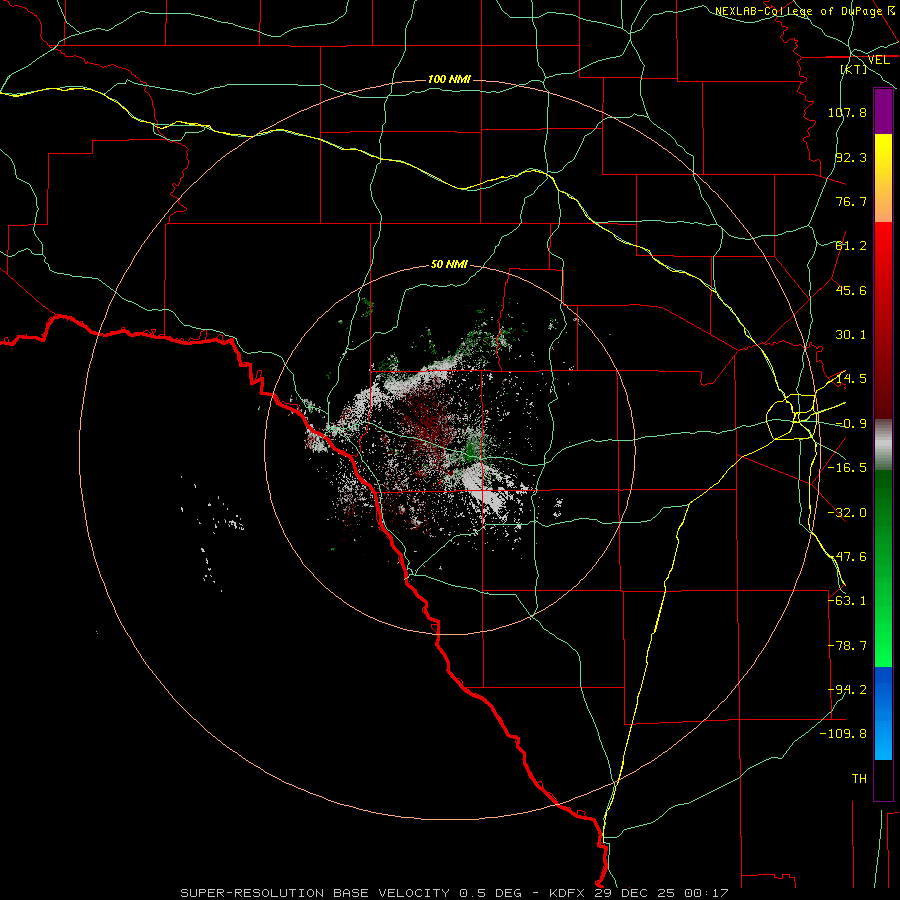Click the TH legend label

click(x=859, y=779)
